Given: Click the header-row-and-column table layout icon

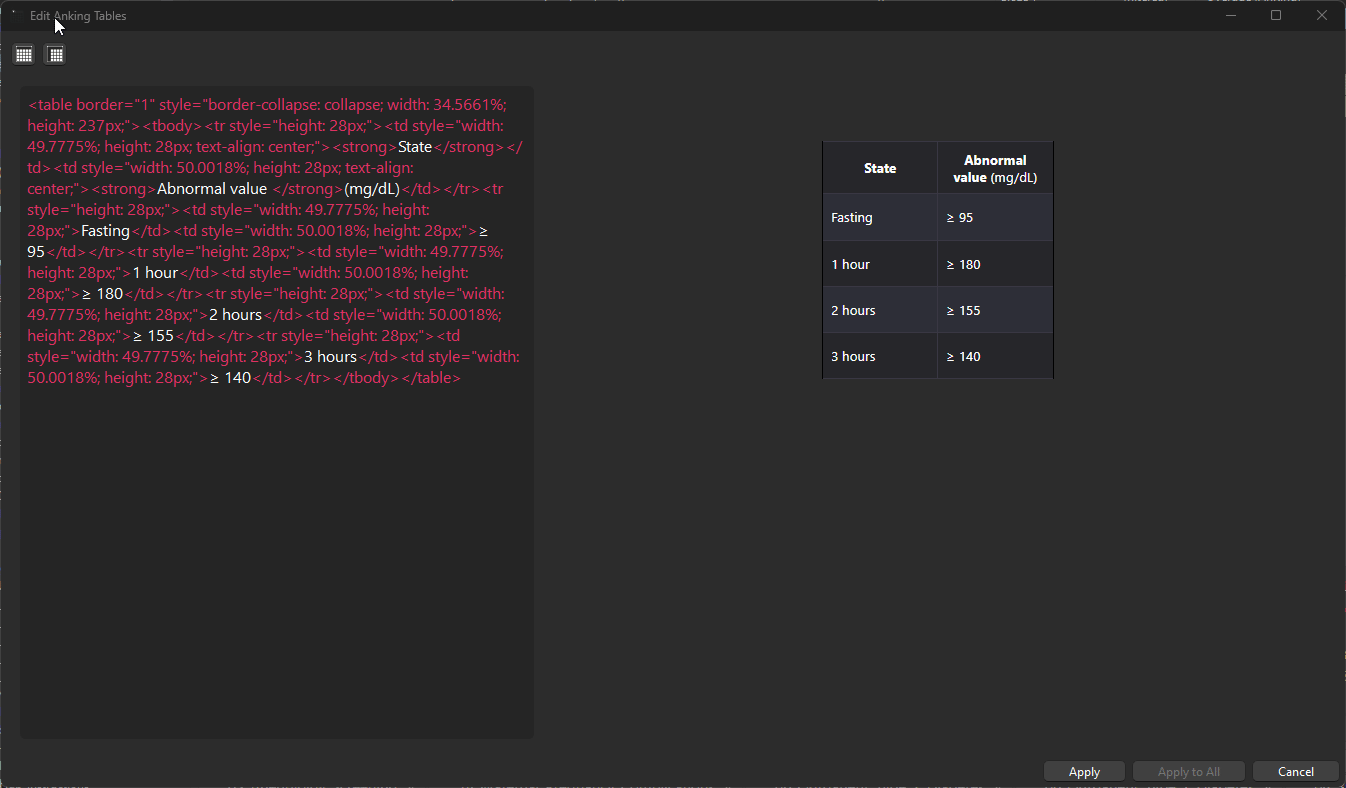Looking at the screenshot, I should click(x=56, y=55).
